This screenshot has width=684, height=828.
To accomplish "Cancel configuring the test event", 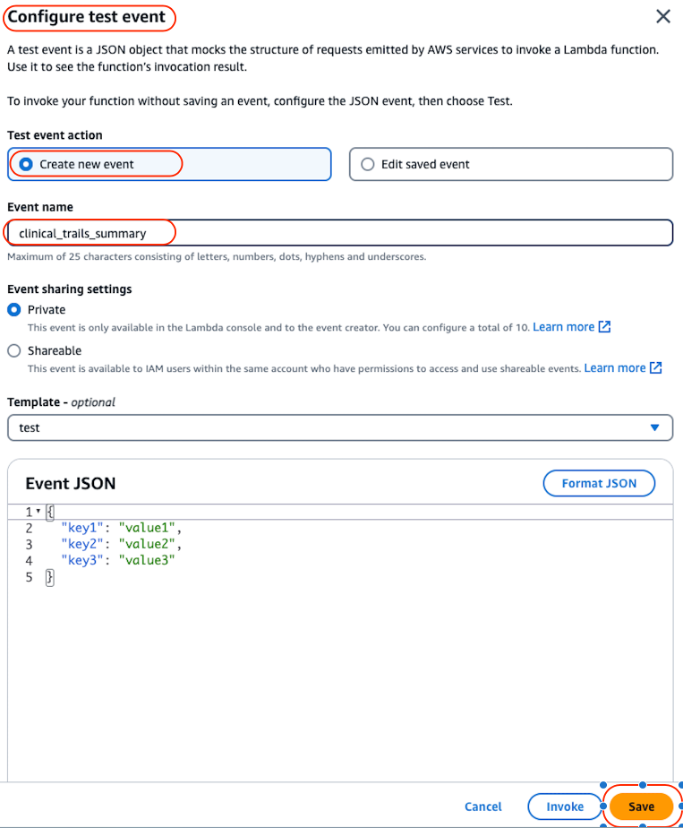I will coord(483,806).
